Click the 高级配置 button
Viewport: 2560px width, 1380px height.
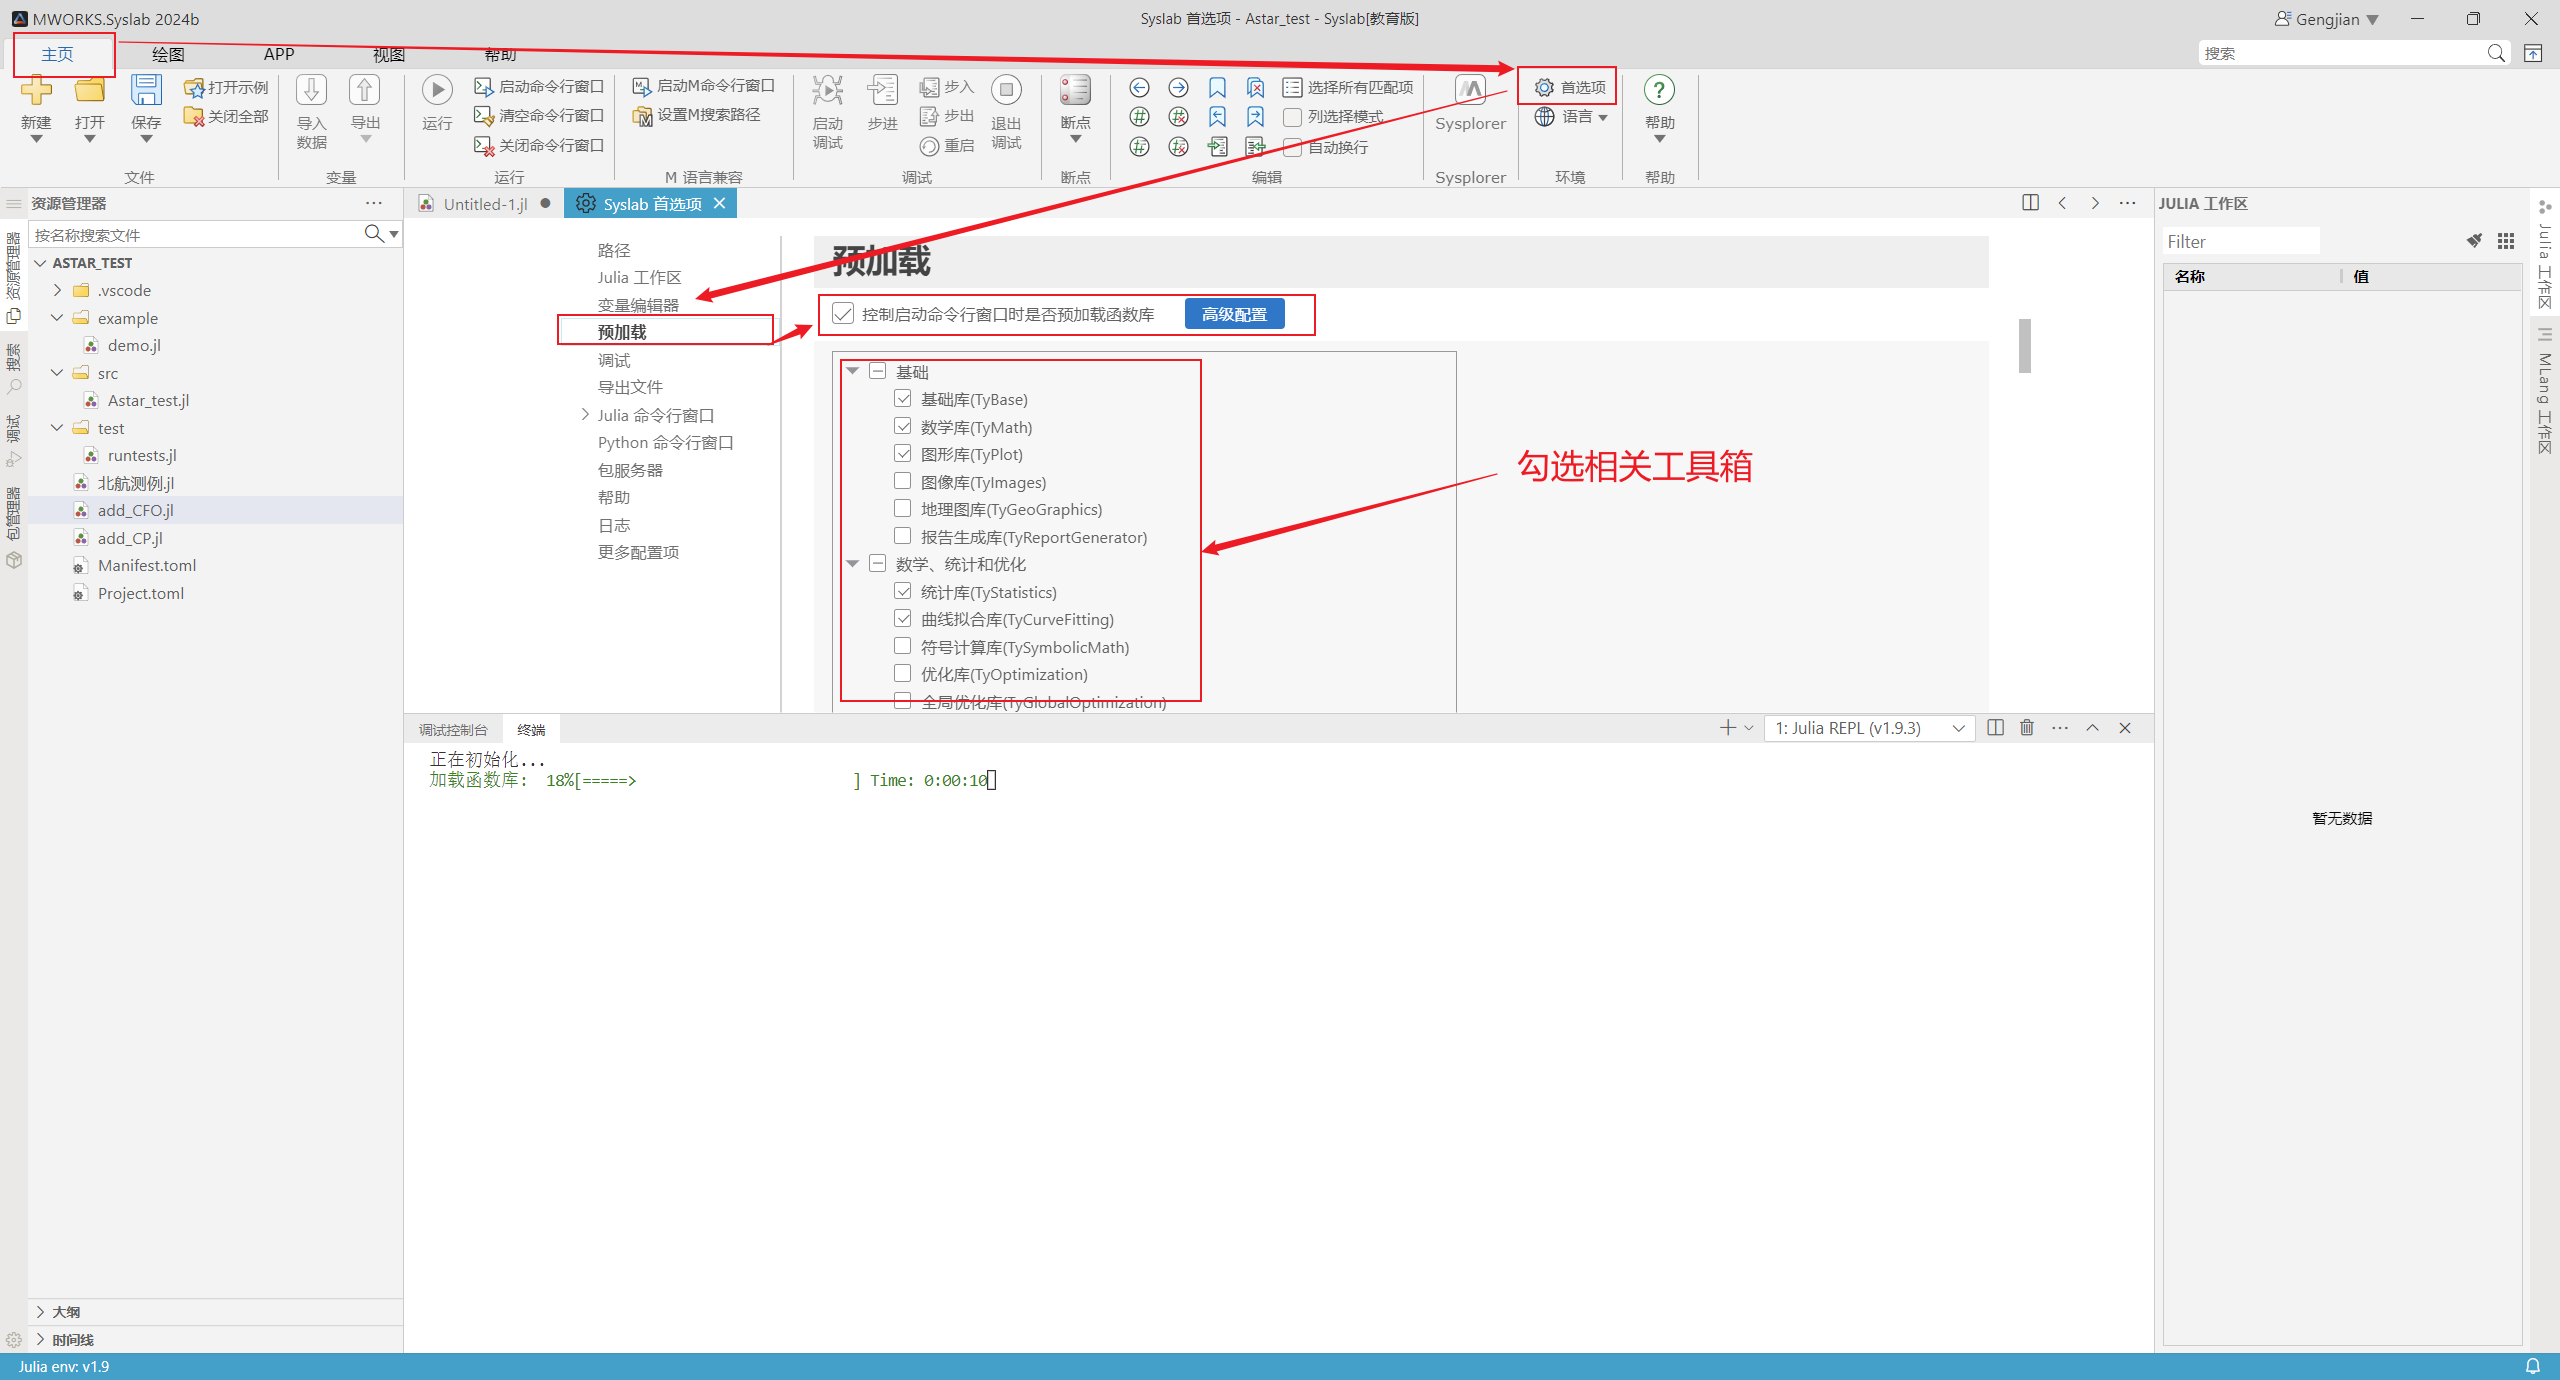[x=1234, y=314]
